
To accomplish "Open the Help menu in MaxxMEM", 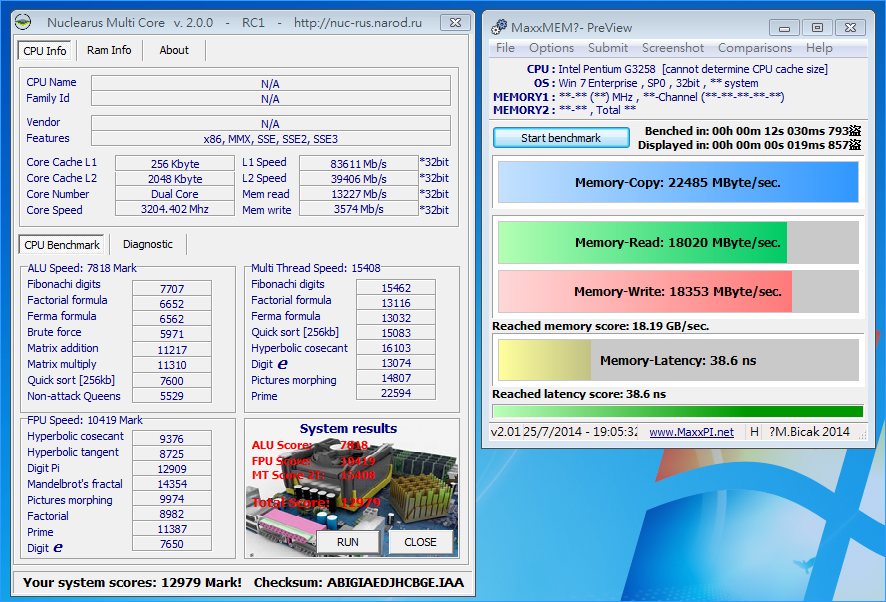I will (x=819, y=48).
